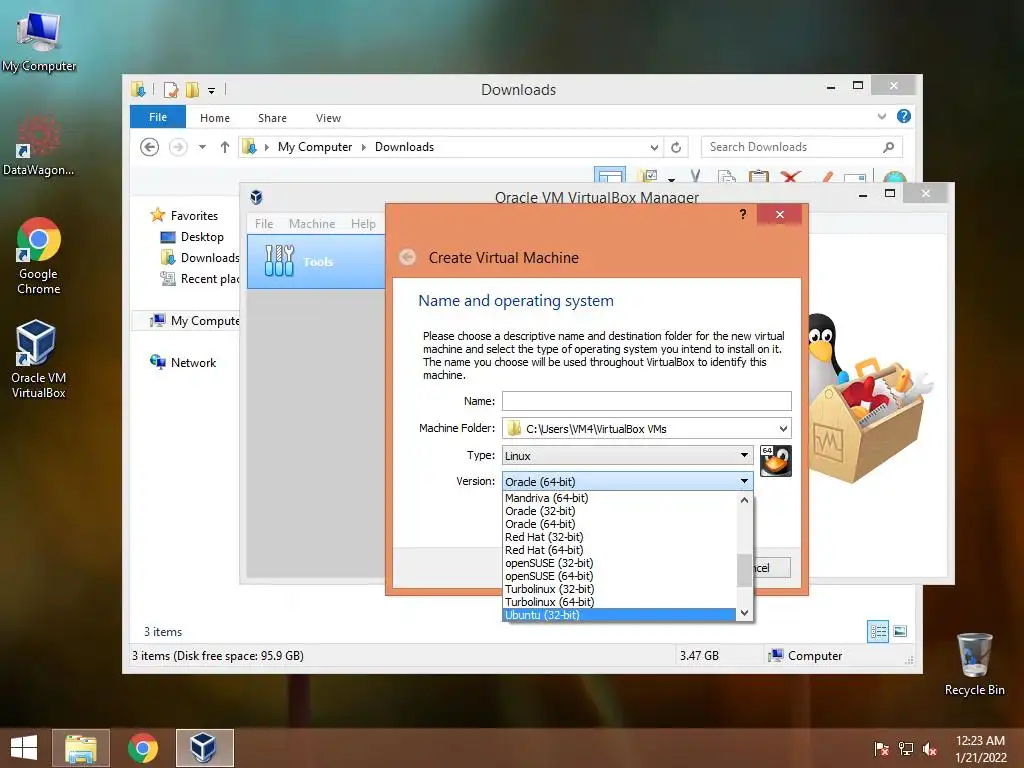
Task: Switch Explorer to details view icon
Action: 878,632
